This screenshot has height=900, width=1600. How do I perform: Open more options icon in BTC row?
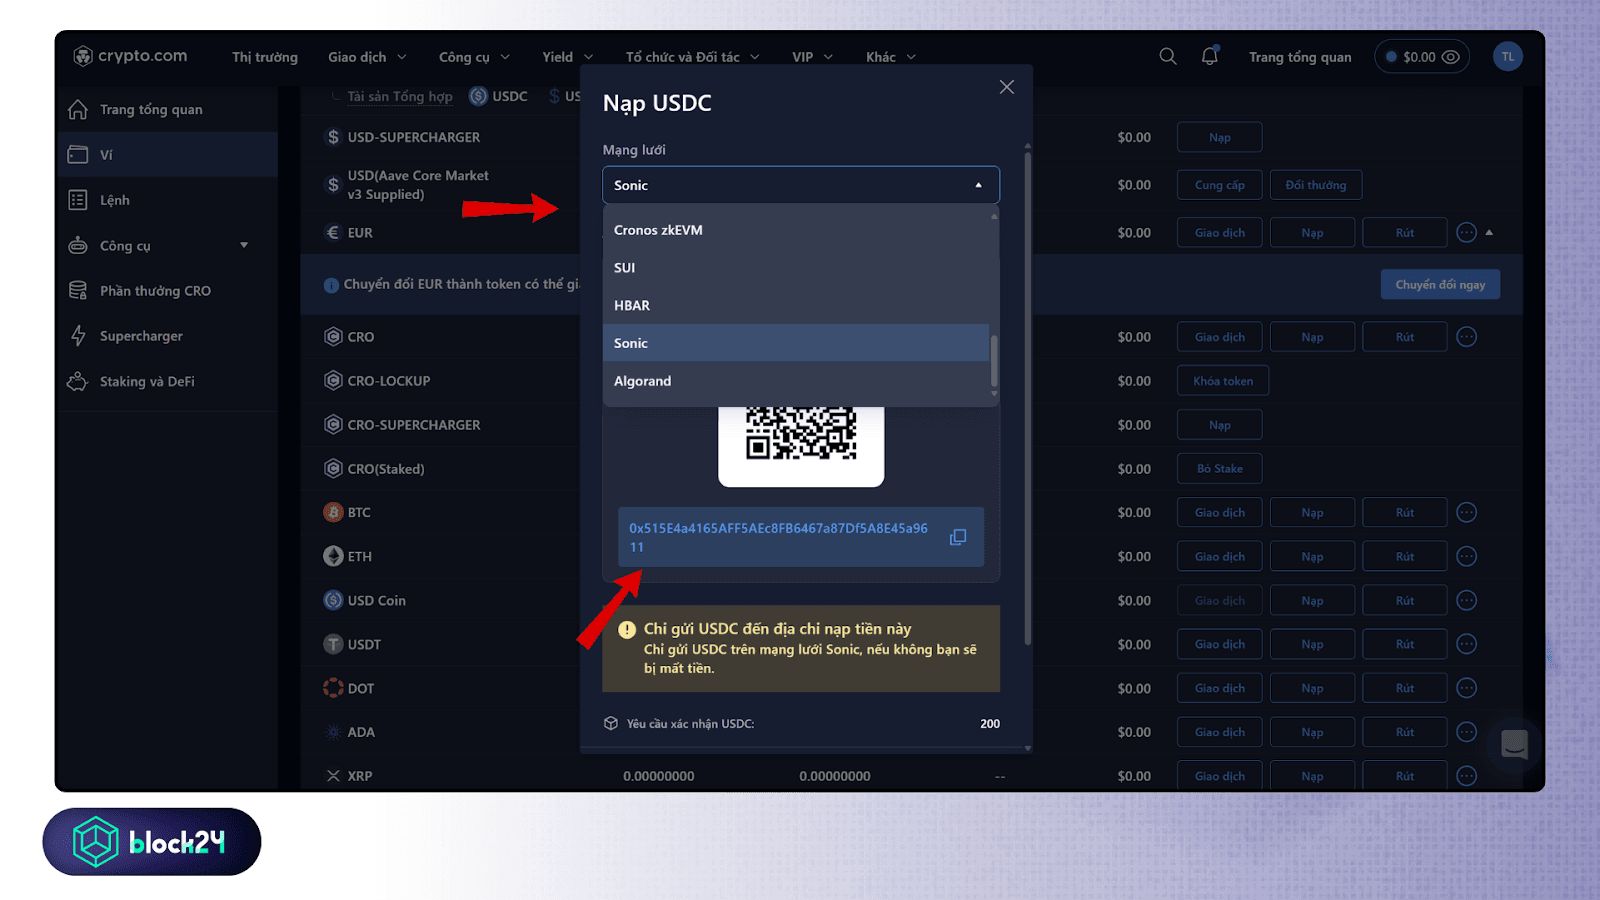pyautogui.click(x=1467, y=513)
